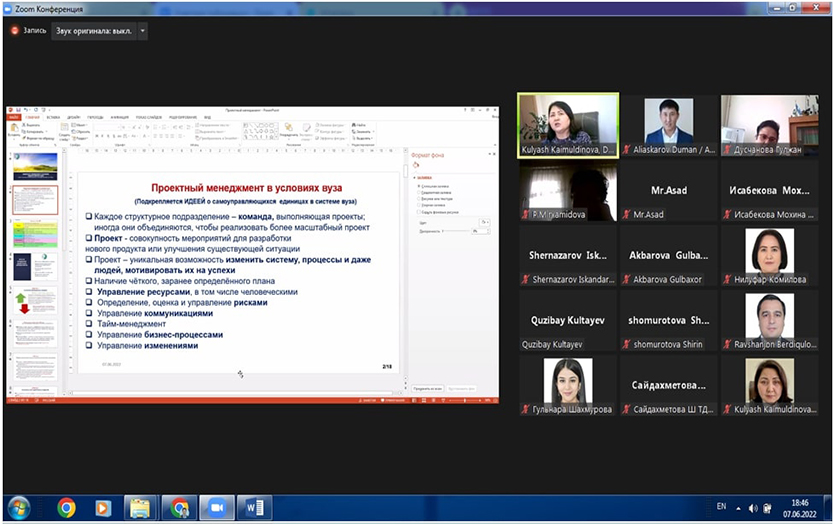Image resolution: width=833 pixels, height=525 pixels.
Task: Open dropdown next to Звук оригинала button
Action: [143, 31]
